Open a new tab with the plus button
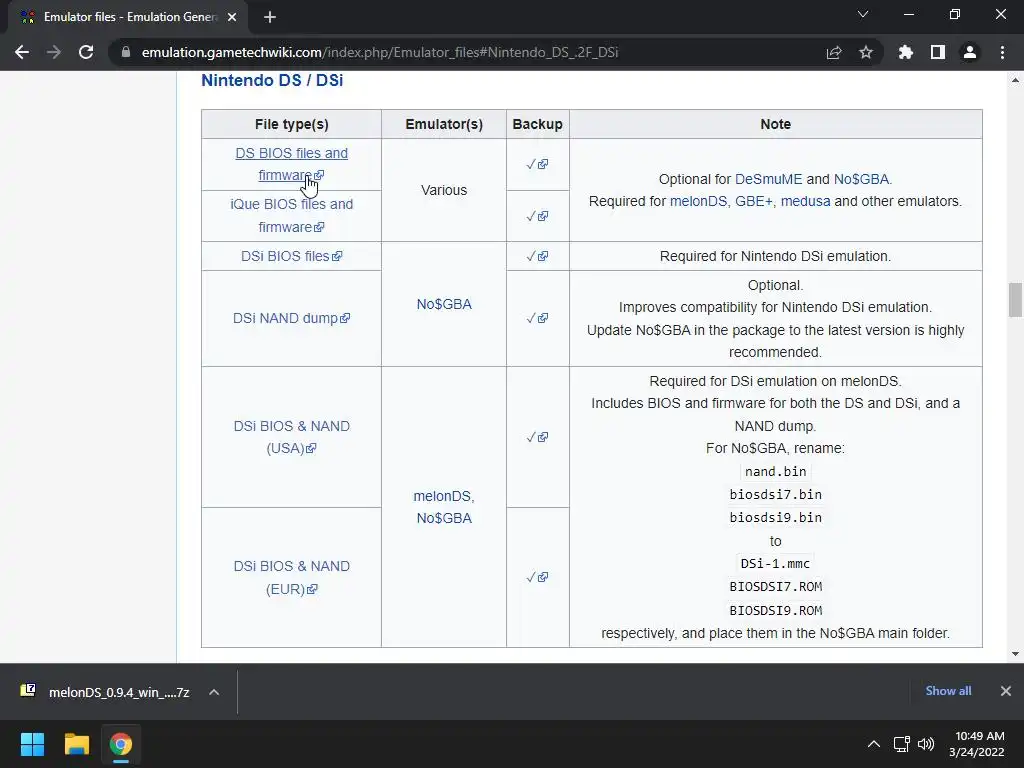This screenshot has height=768, width=1024. (x=270, y=17)
